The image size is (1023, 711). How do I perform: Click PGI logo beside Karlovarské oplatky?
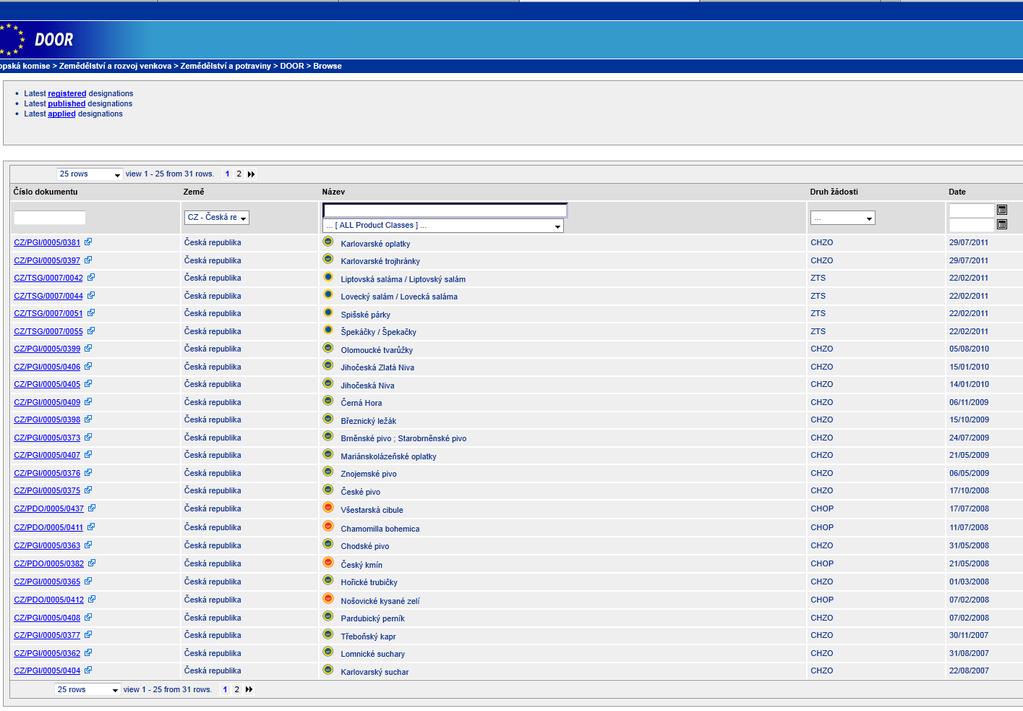coord(328,241)
